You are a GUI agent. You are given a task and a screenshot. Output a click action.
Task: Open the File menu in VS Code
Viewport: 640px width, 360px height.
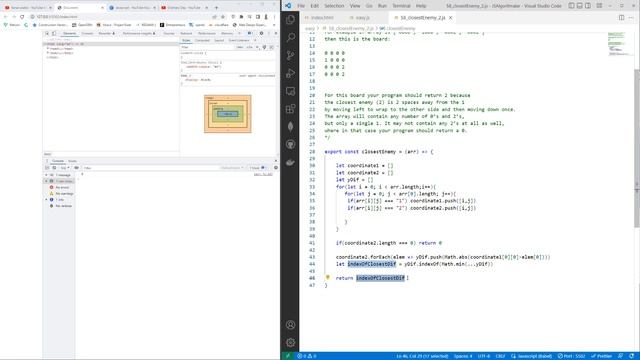301,6
